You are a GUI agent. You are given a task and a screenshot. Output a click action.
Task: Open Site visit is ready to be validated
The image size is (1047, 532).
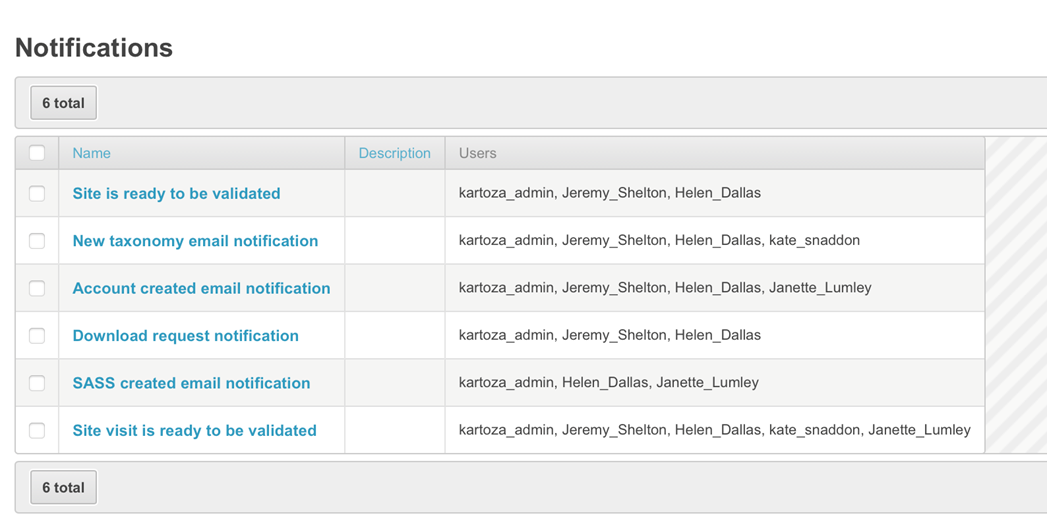coord(194,431)
